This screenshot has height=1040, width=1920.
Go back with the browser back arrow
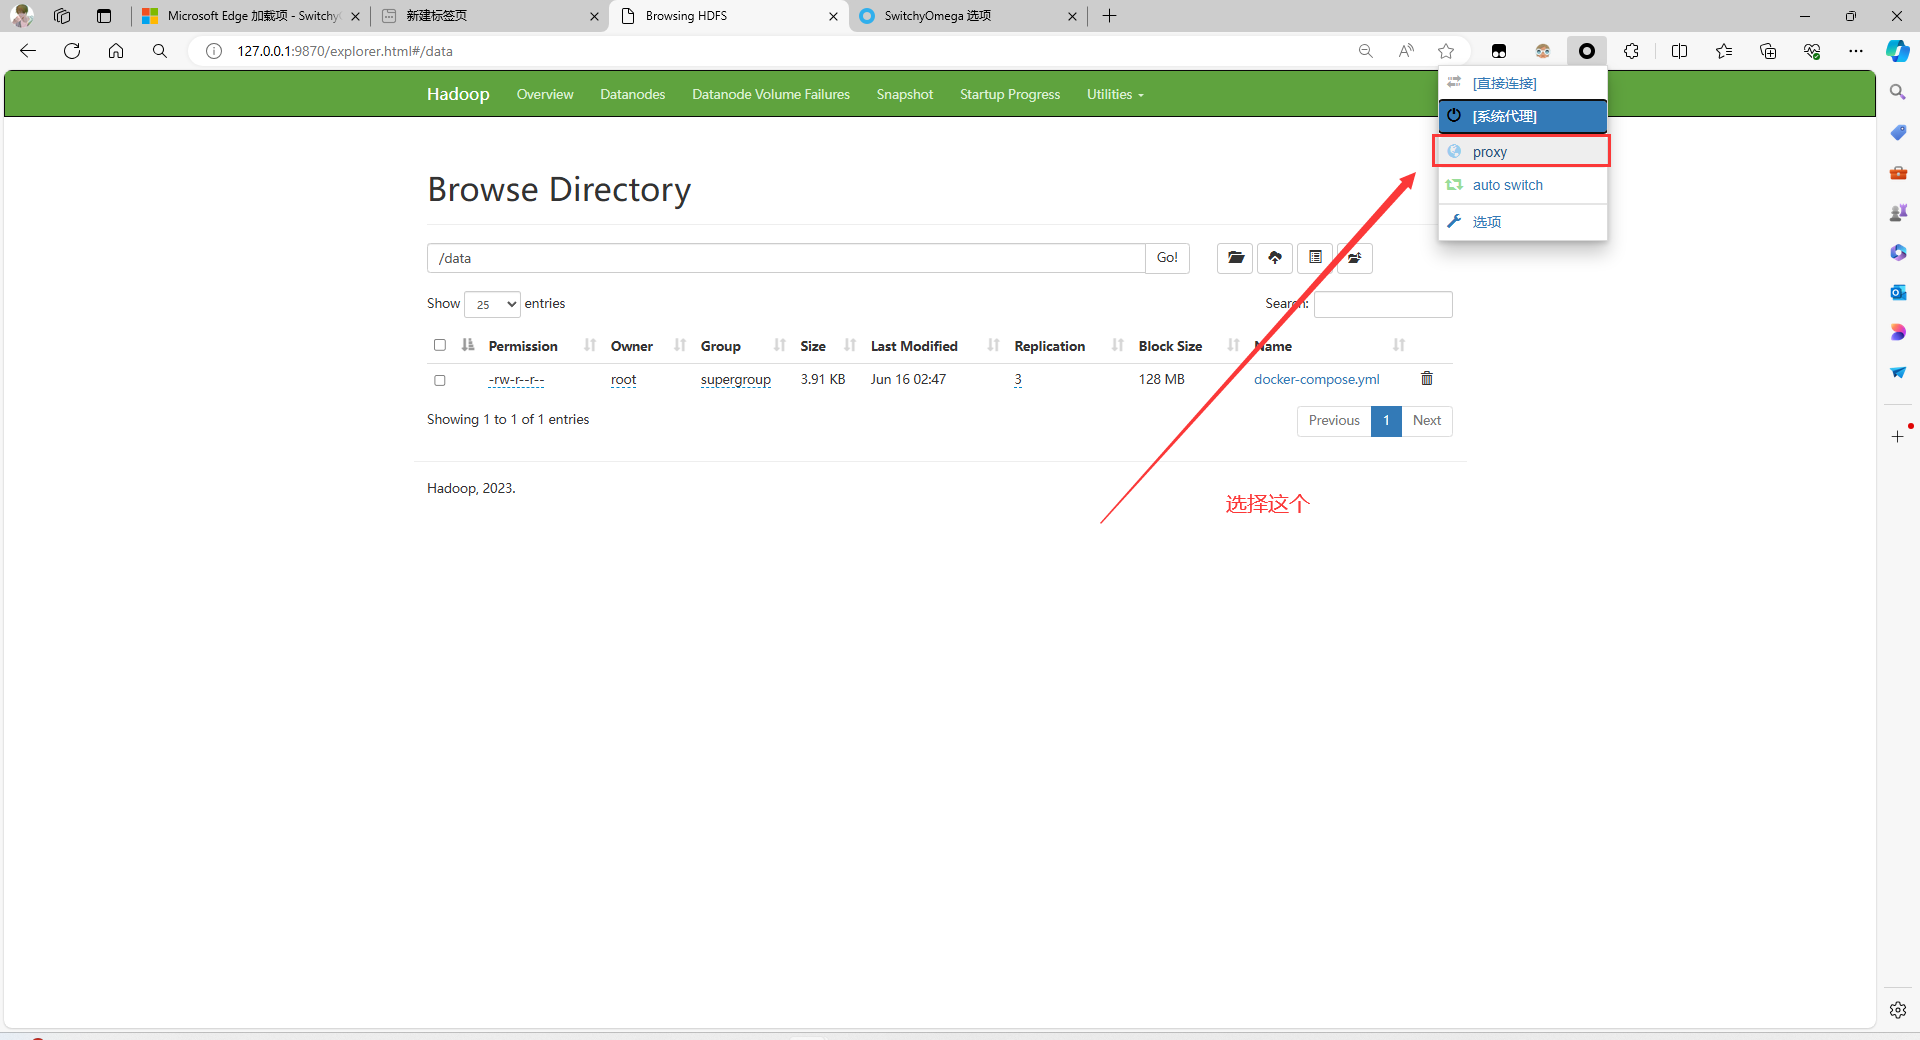28,51
